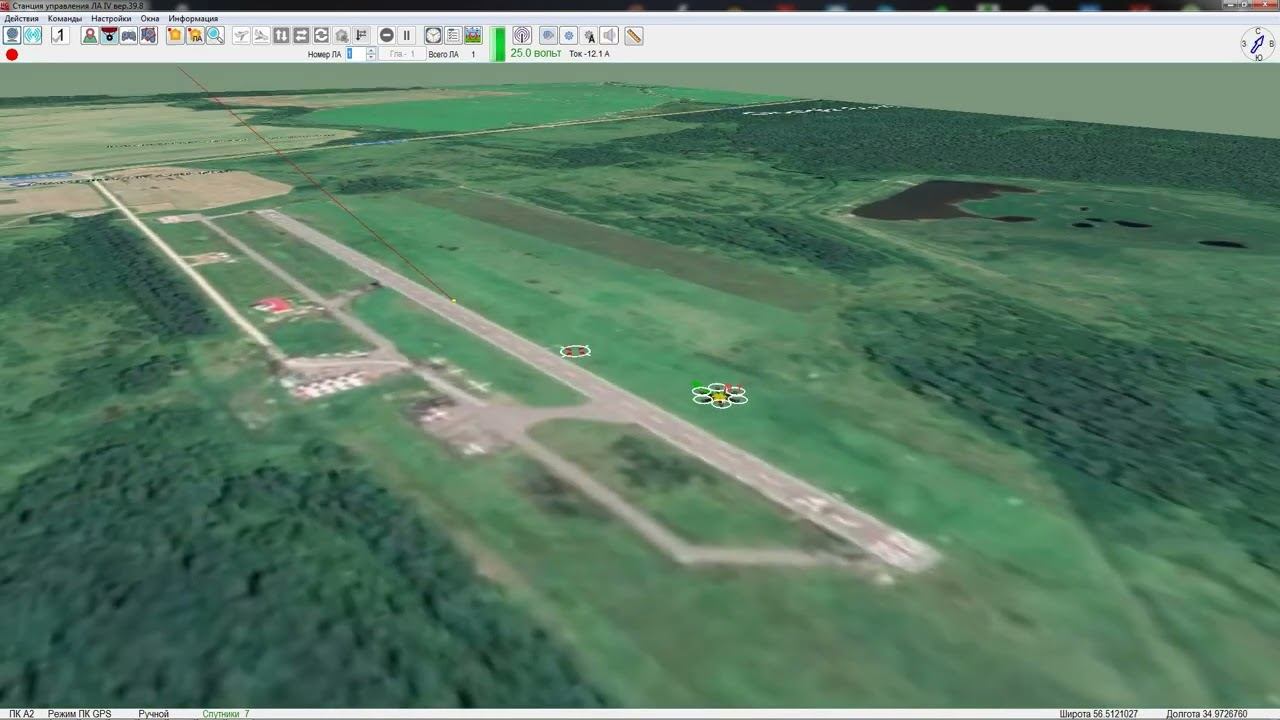Click the left-right swap arrows icon
1280x720 pixels.
(x=302, y=36)
